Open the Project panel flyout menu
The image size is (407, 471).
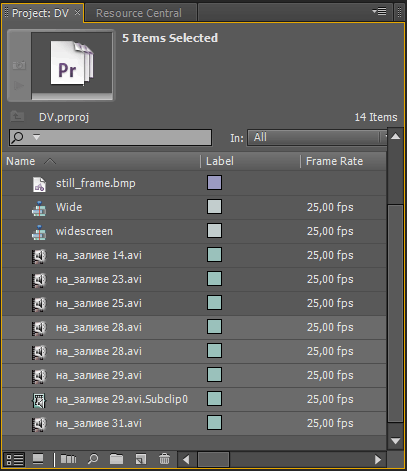pos(379,12)
